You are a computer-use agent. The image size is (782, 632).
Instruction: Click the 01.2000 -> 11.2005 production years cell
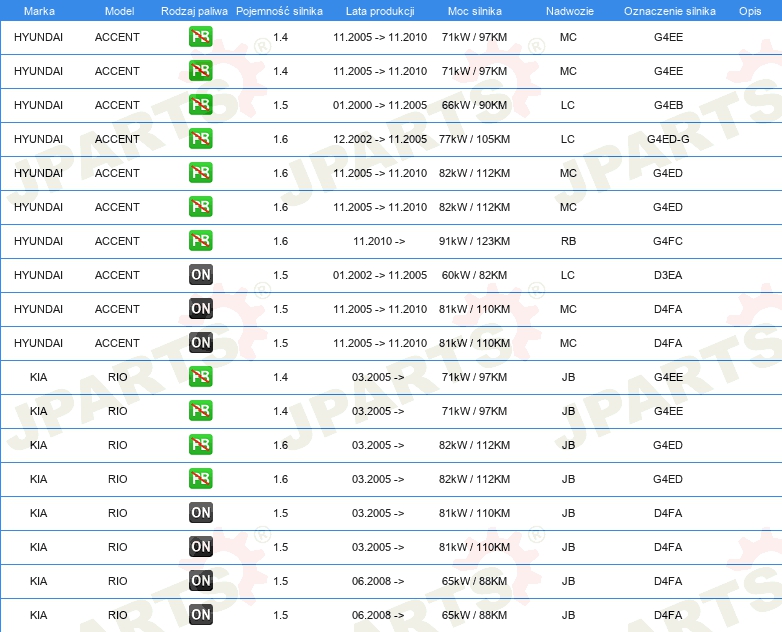coord(380,105)
